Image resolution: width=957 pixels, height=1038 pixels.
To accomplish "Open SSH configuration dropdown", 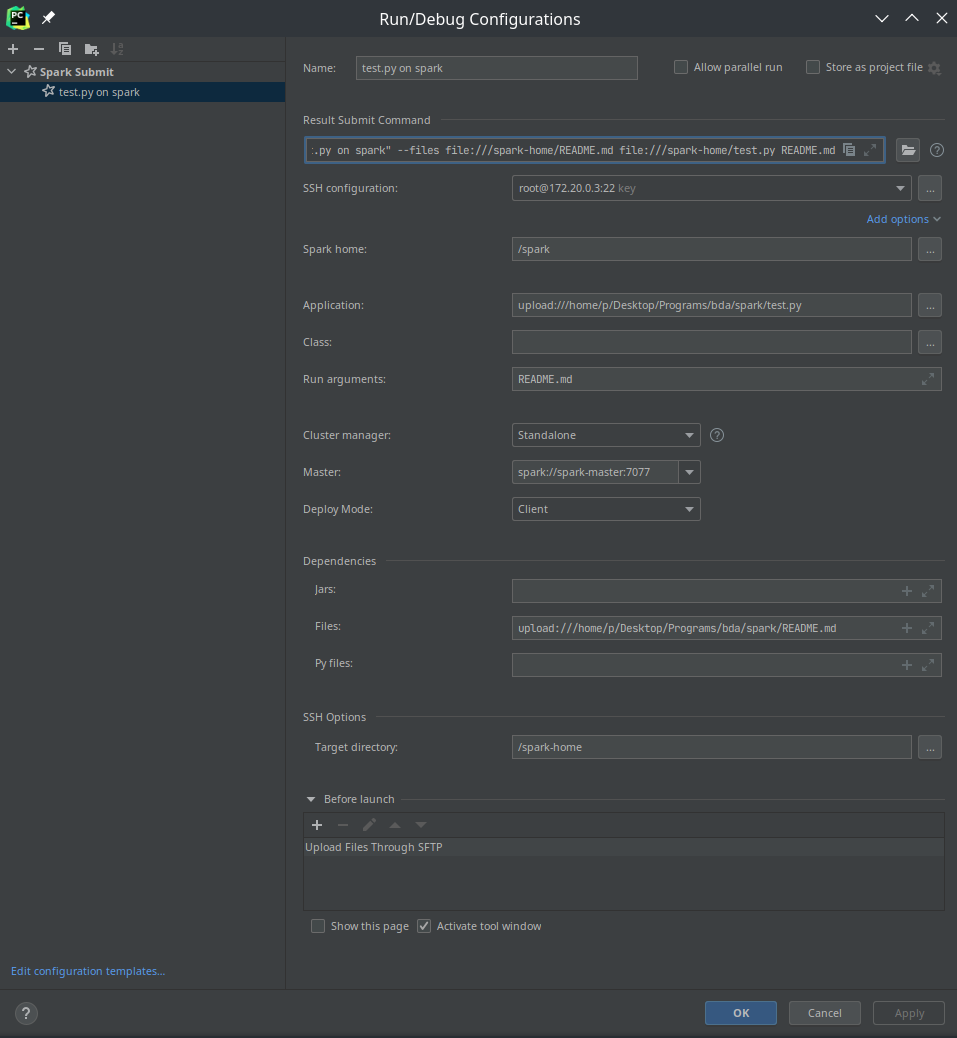I will point(900,189).
